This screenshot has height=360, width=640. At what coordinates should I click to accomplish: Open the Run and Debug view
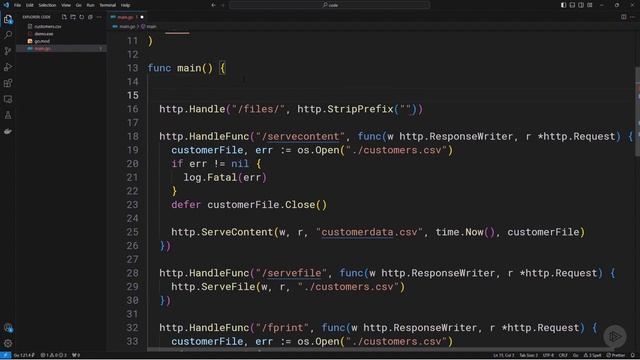pyautogui.click(x=8, y=67)
